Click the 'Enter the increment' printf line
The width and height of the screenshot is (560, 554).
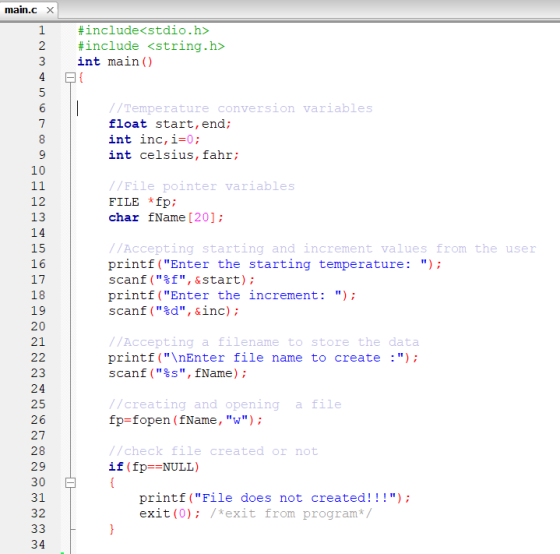(x=232, y=295)
